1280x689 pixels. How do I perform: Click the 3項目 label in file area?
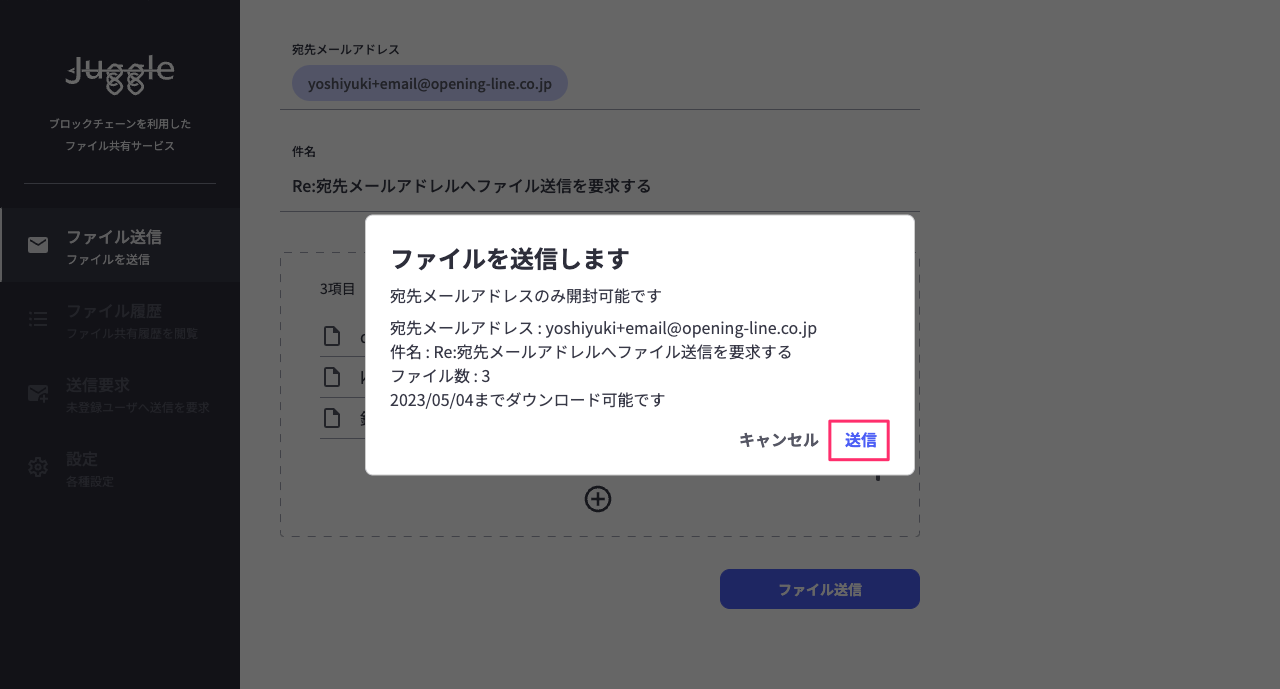pyautogui.click(x=337, y=289)
